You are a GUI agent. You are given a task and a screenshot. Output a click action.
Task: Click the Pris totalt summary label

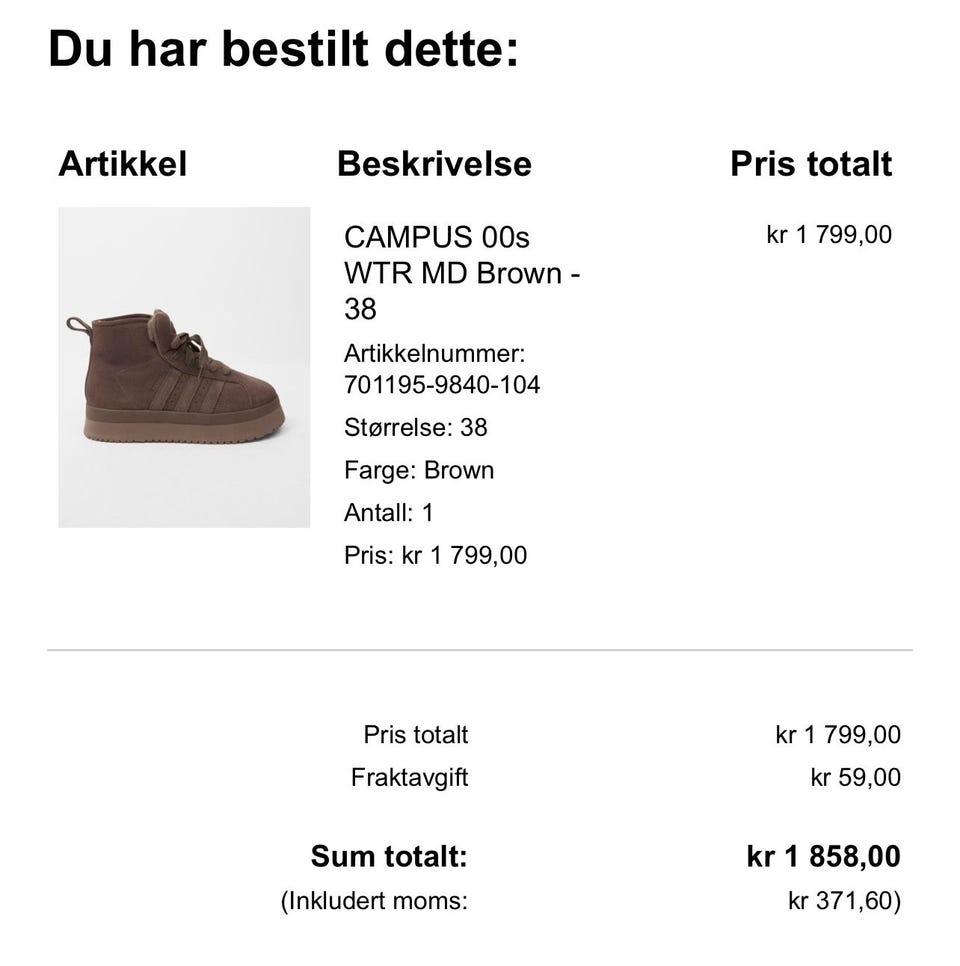pos(416,735)
